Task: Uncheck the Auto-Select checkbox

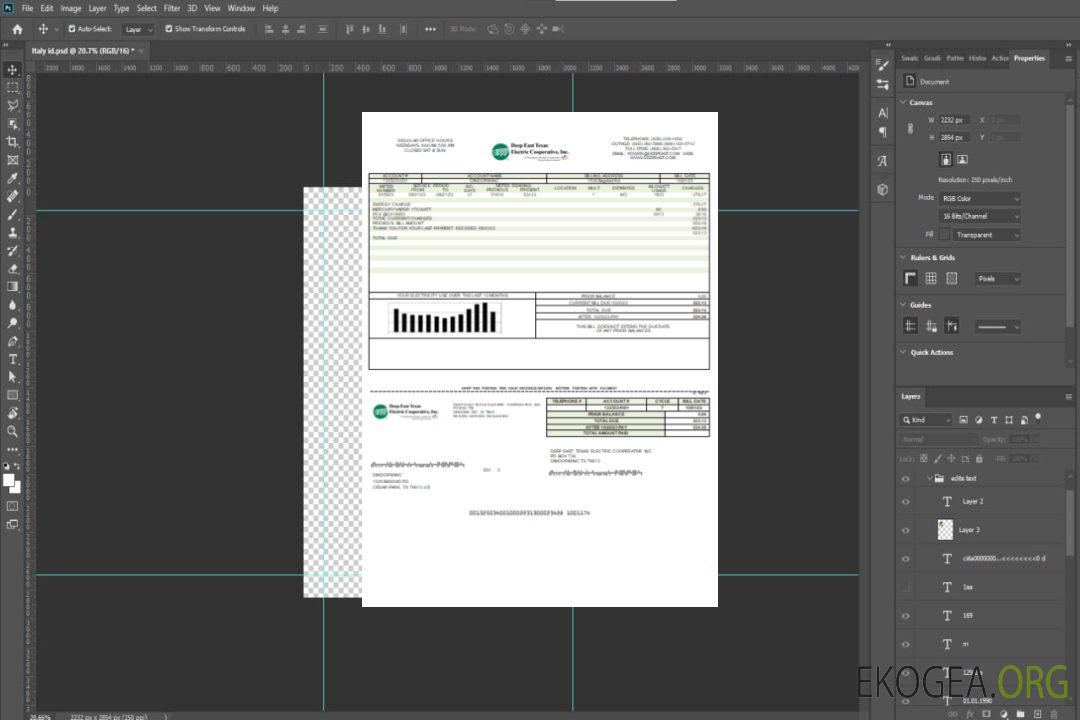Action: (72, 29)
